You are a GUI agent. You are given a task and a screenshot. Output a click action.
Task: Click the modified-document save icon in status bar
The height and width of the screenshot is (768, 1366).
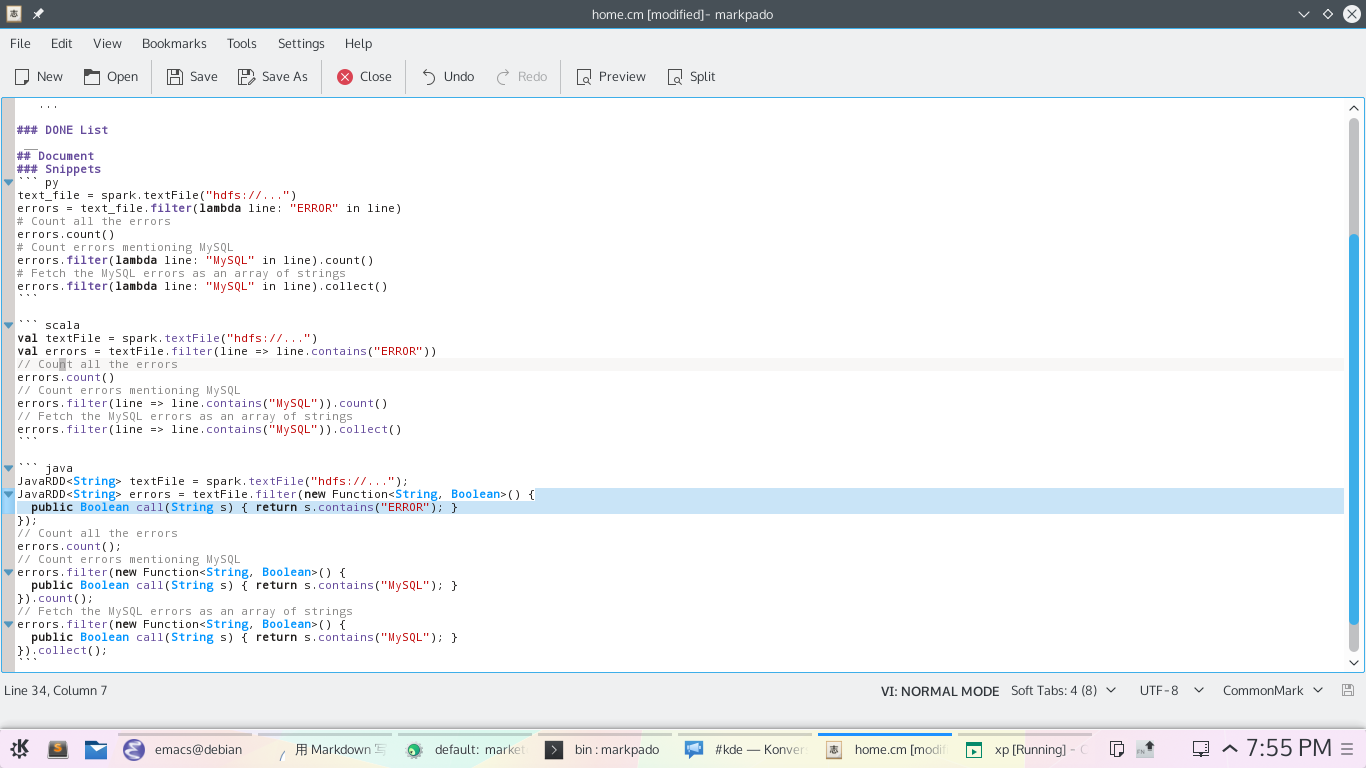pyautogui.click(x=1348, y=690)
